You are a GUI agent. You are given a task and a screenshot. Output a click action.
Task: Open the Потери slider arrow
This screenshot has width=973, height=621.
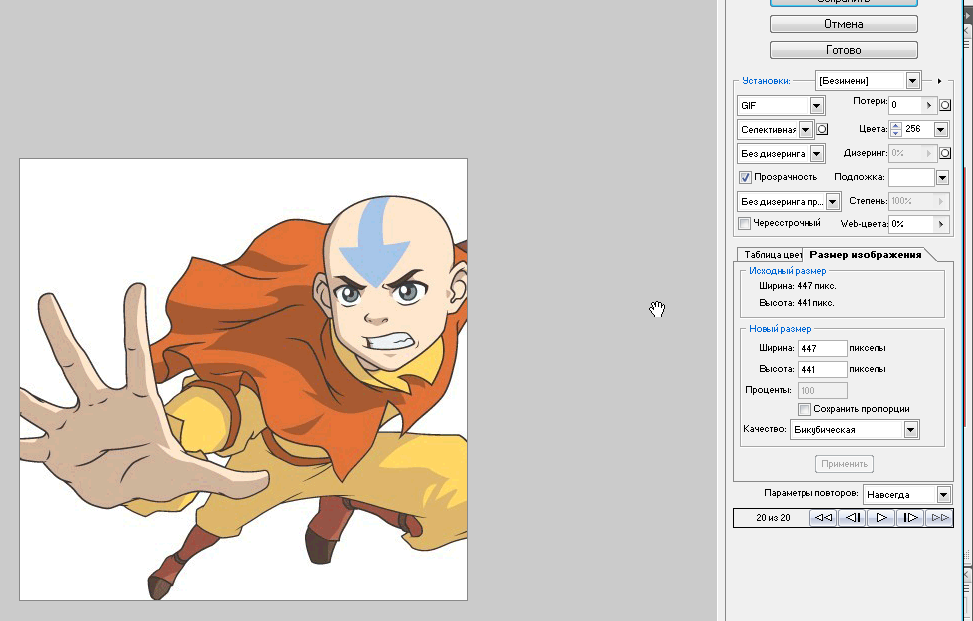929,105
